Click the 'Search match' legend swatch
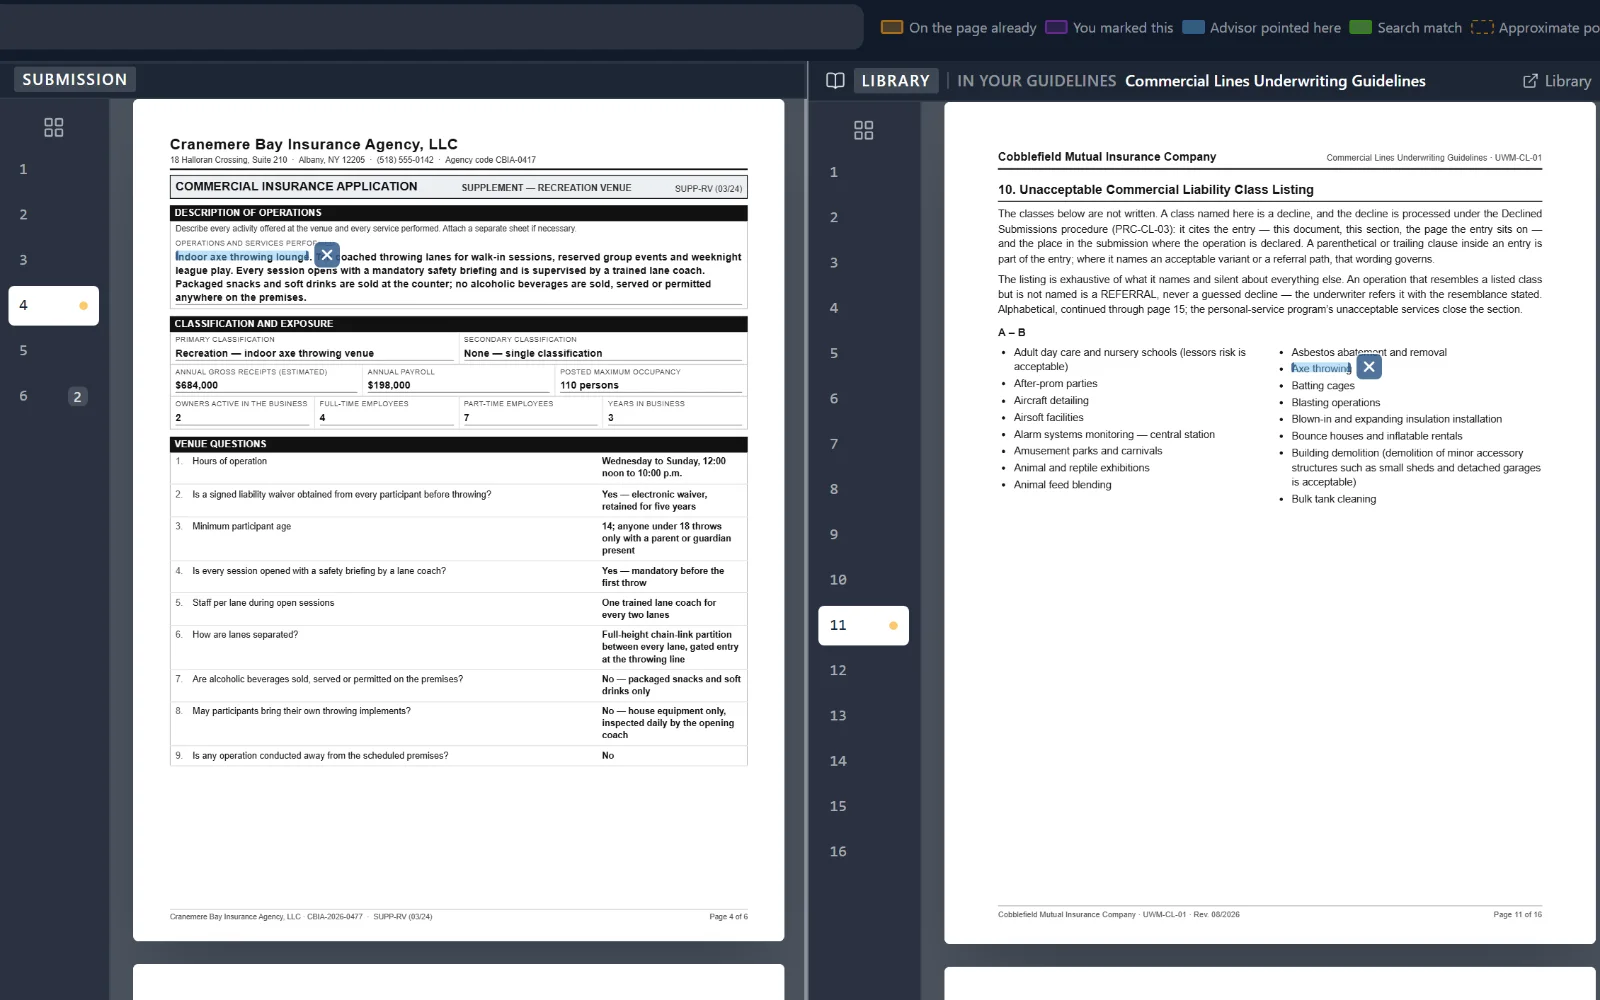1600x1000 pixels. click(x=1360, y=27)
